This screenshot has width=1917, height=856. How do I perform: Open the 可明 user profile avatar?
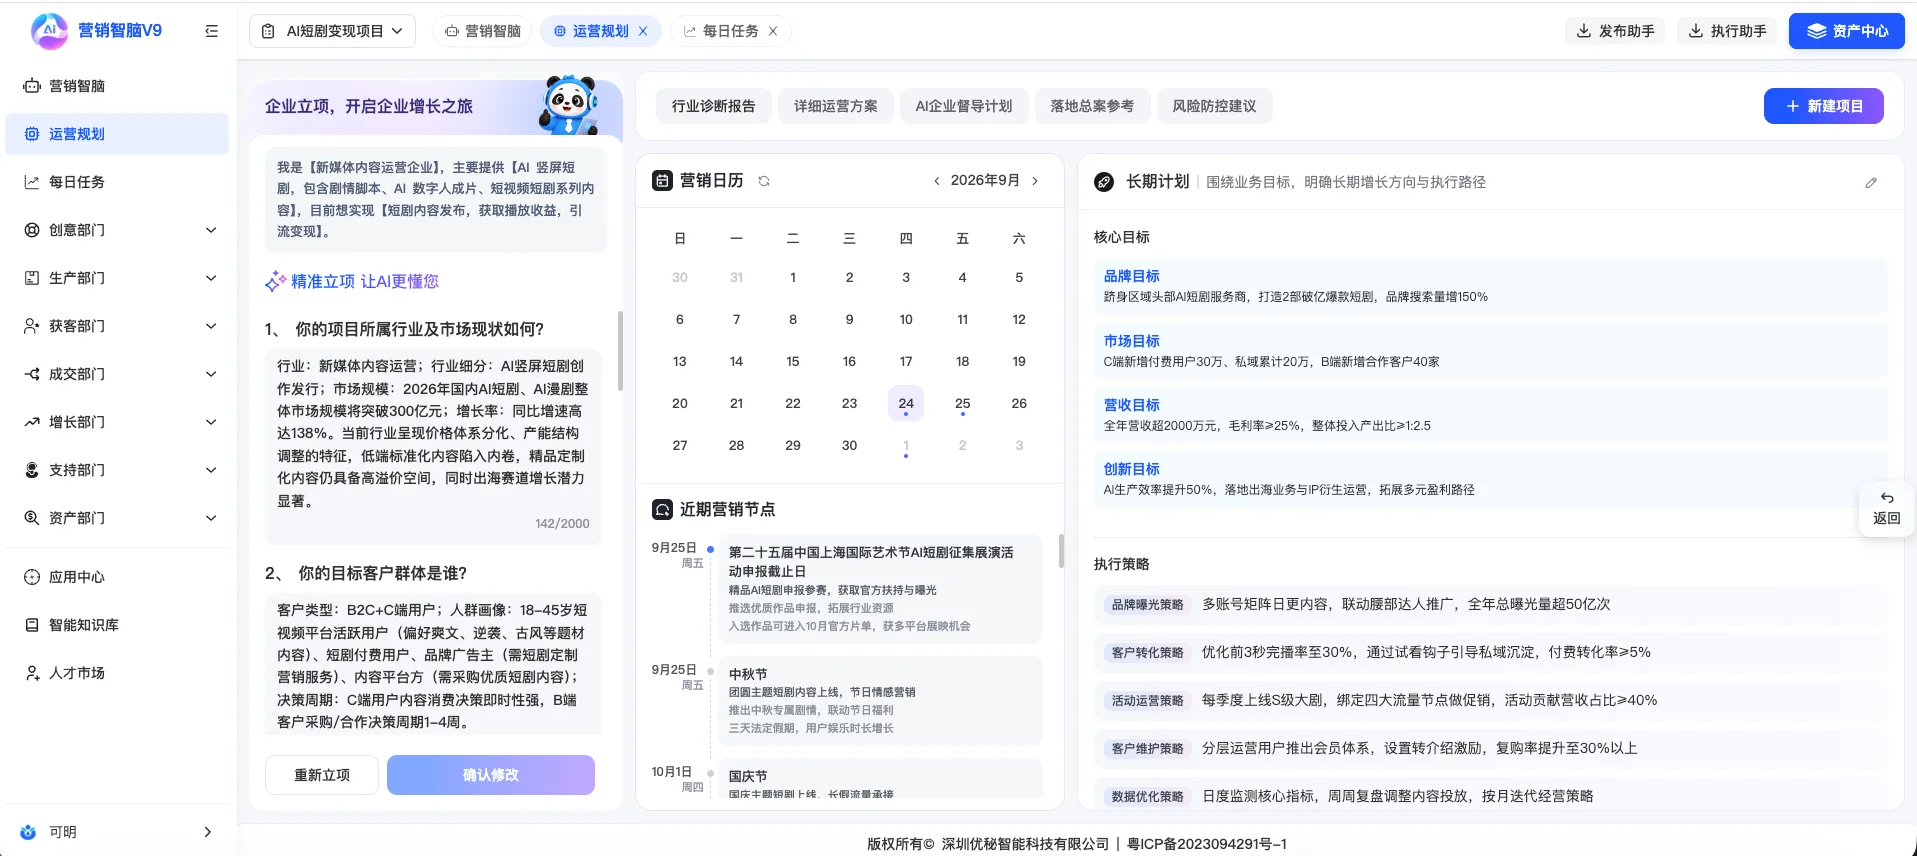(28, 832)
